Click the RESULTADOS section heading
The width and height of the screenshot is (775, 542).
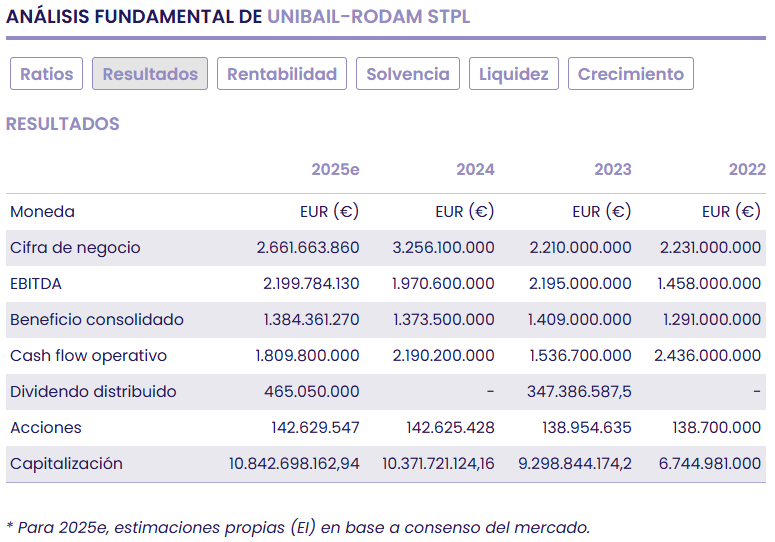(63, 124)
